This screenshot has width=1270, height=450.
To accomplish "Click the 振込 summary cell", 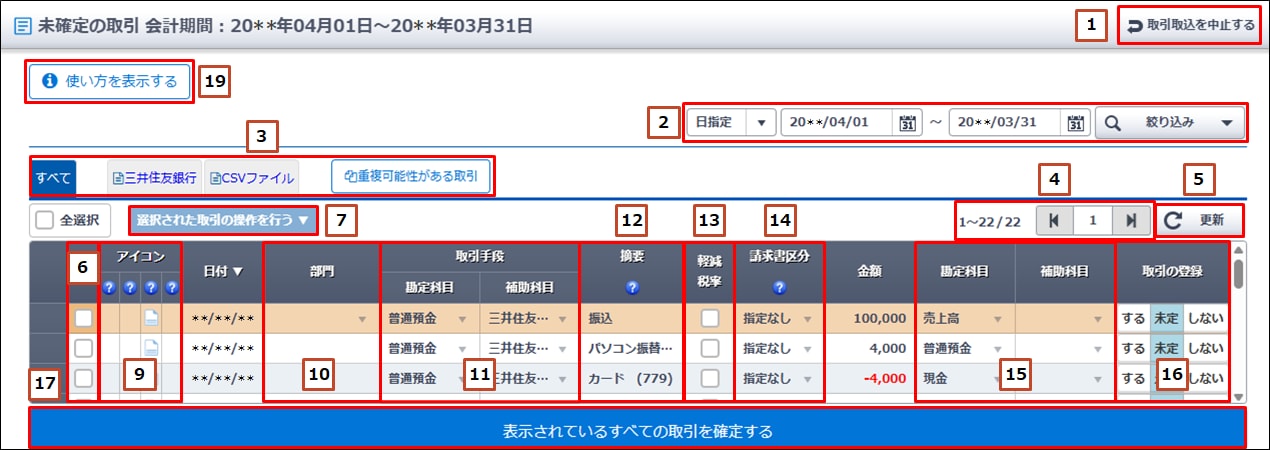I will coord(633,319).
